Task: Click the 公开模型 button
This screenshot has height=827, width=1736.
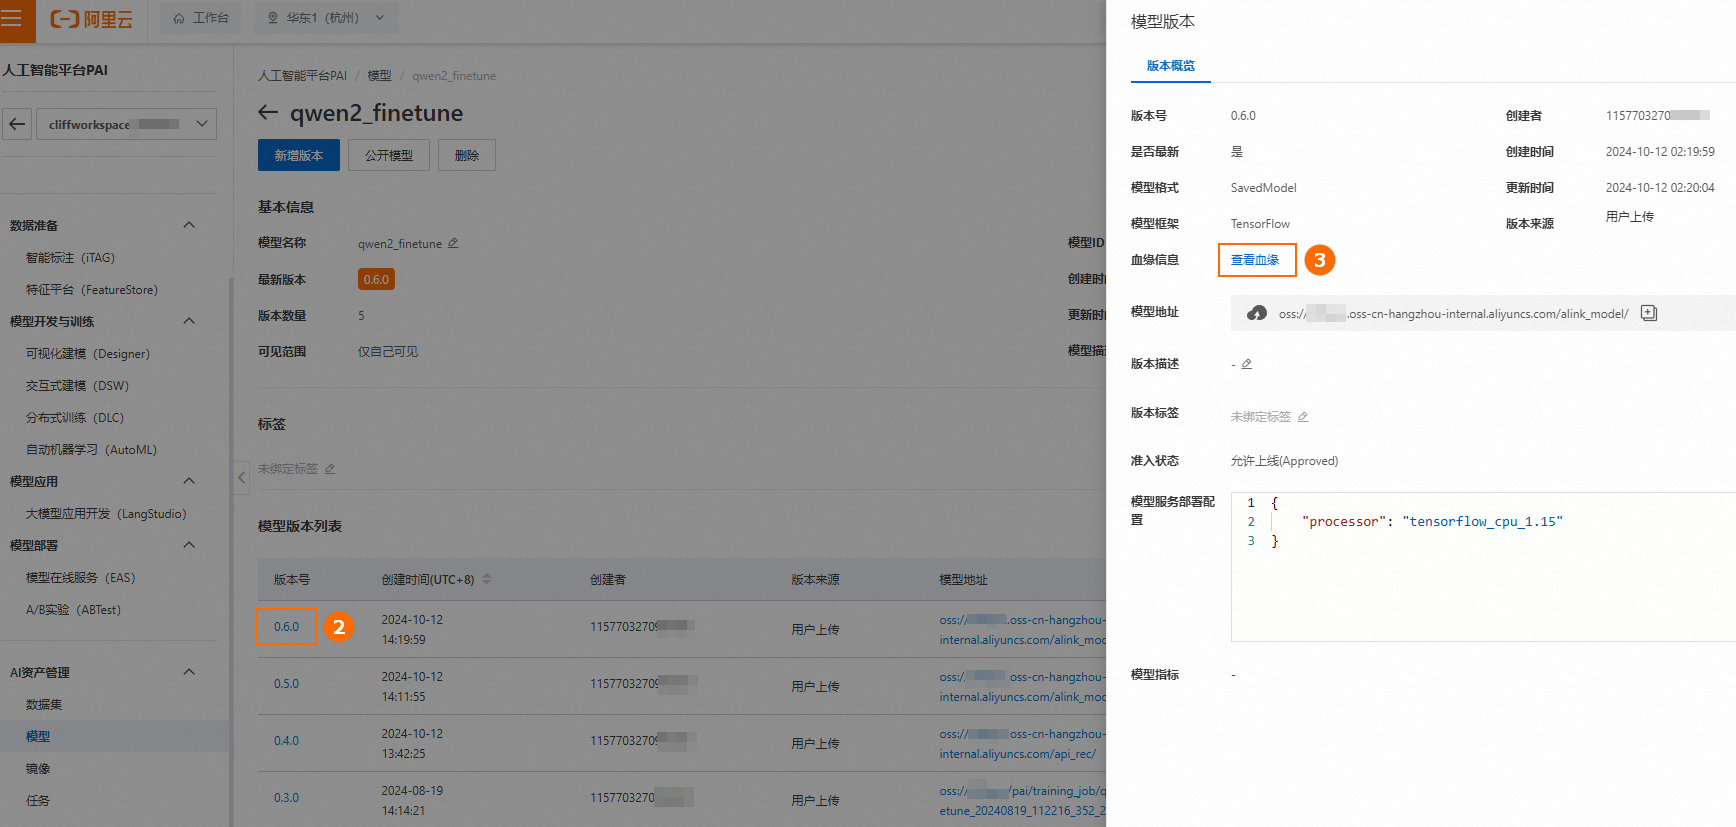Action: pyautogui.click(x=389, y=155)
